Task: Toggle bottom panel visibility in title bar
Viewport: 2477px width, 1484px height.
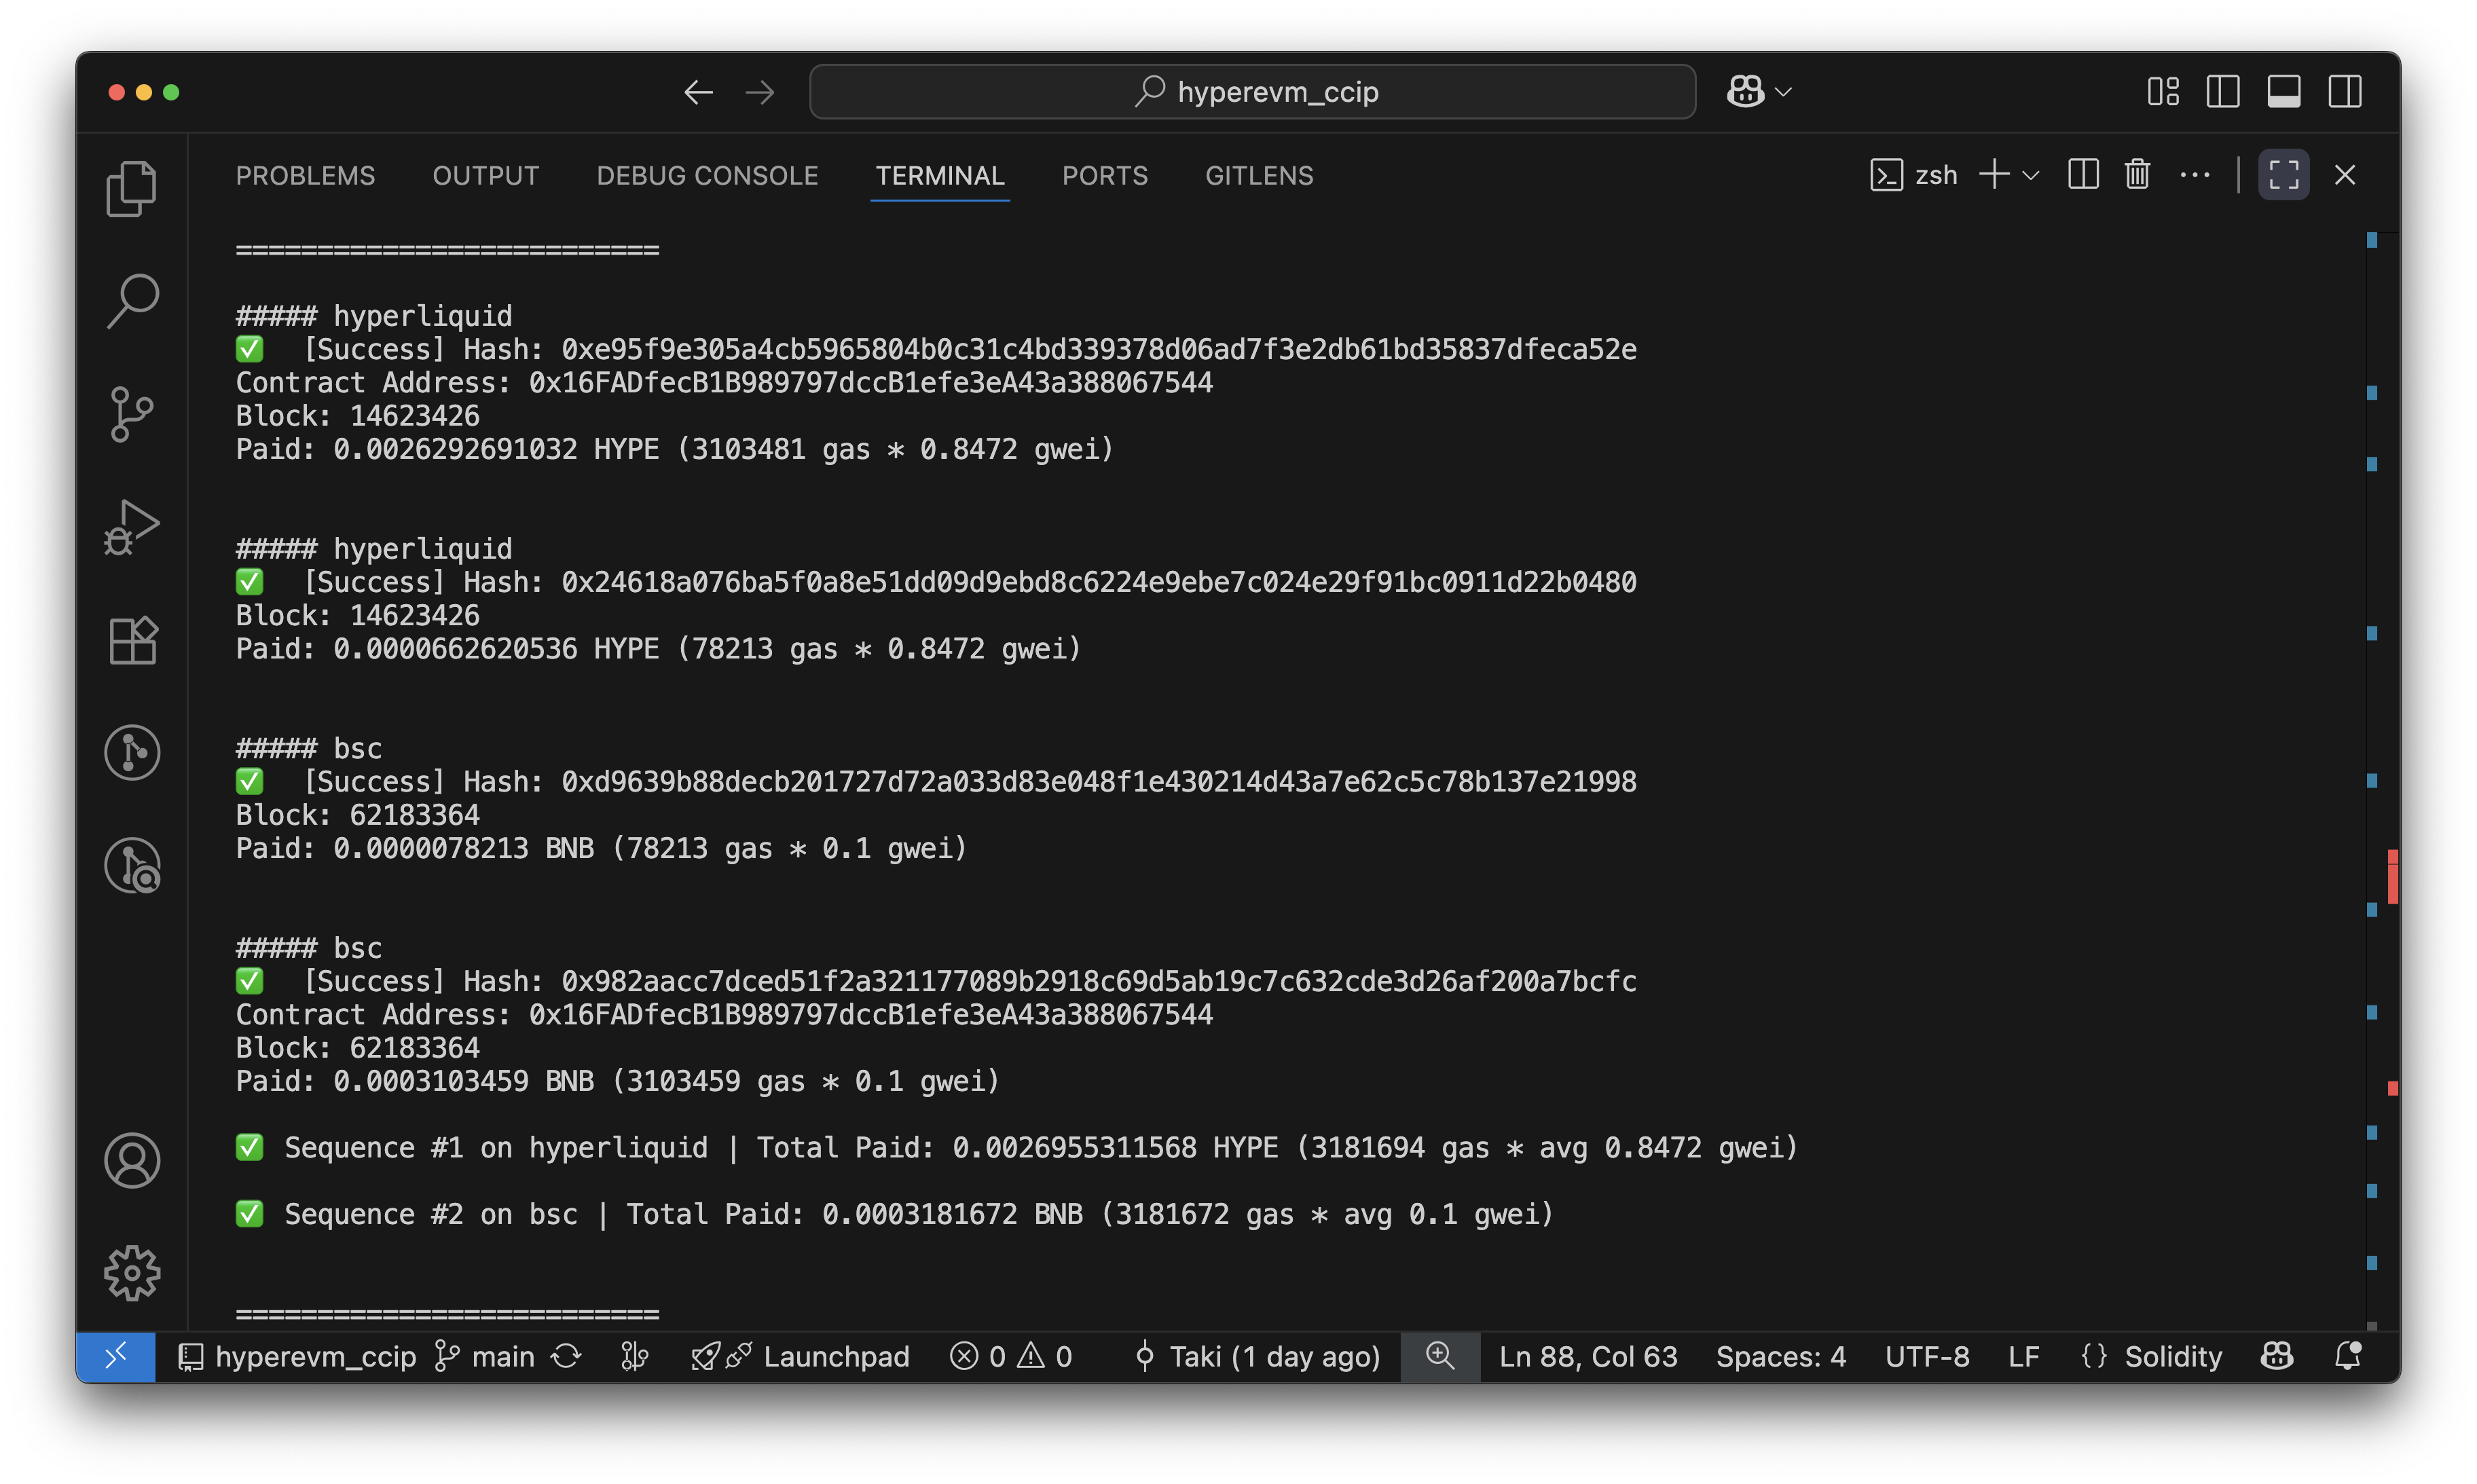Action: [2283, 92]
